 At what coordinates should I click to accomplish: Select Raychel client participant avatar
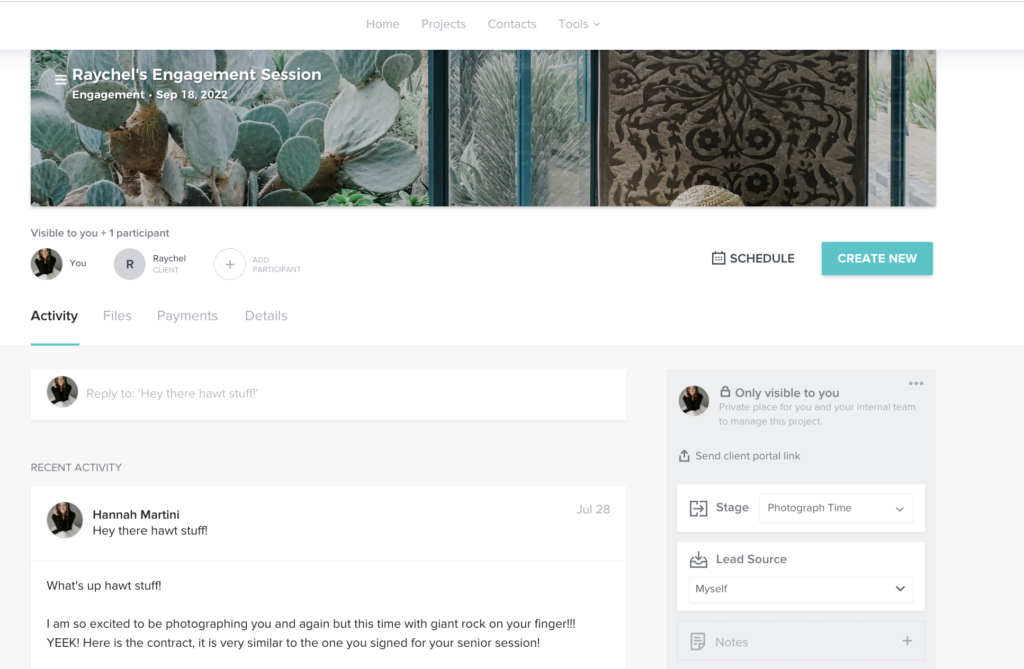pyautogui.click(x=130, y=265)
